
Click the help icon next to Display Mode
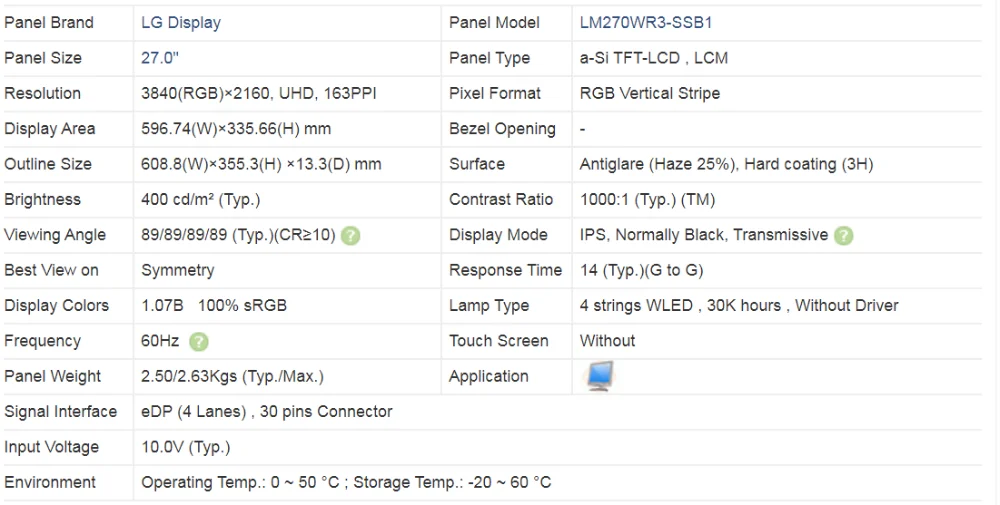click(844, 236)
